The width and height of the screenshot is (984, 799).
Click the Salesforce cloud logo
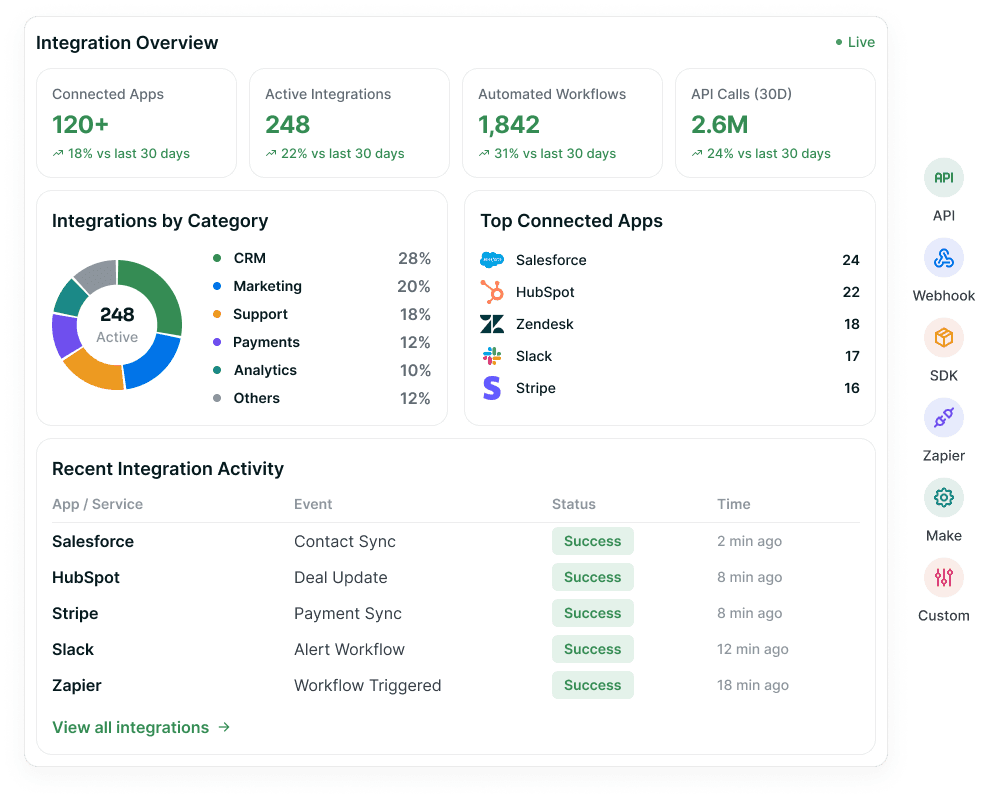pos(492,260)
